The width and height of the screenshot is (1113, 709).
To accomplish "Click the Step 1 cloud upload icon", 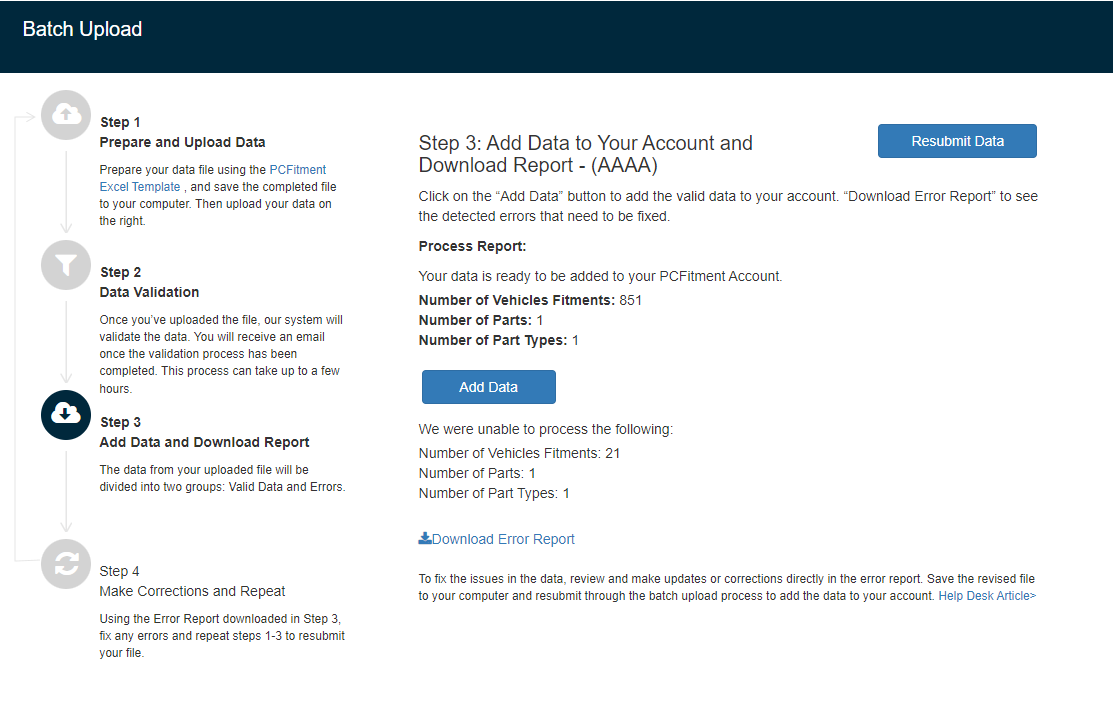I will point(66,115).
